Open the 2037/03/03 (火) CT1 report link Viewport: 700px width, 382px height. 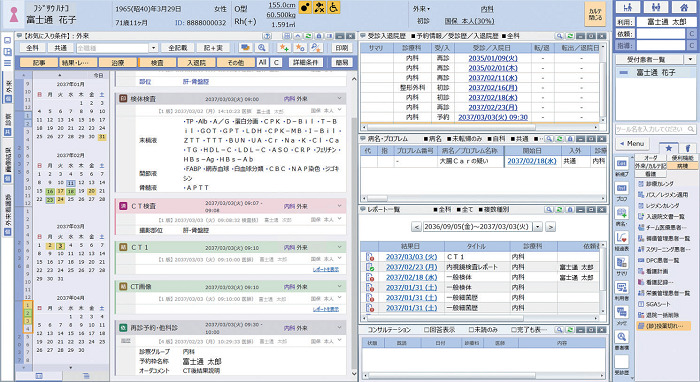(x=411, y=257)
